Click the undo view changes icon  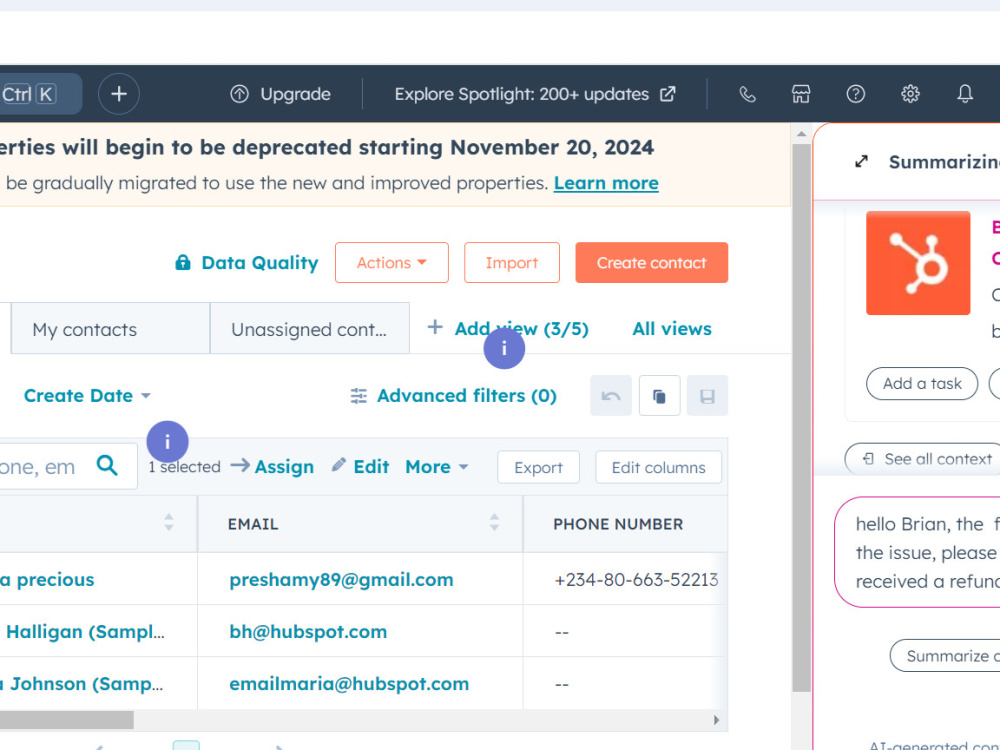tap(610, 396)
